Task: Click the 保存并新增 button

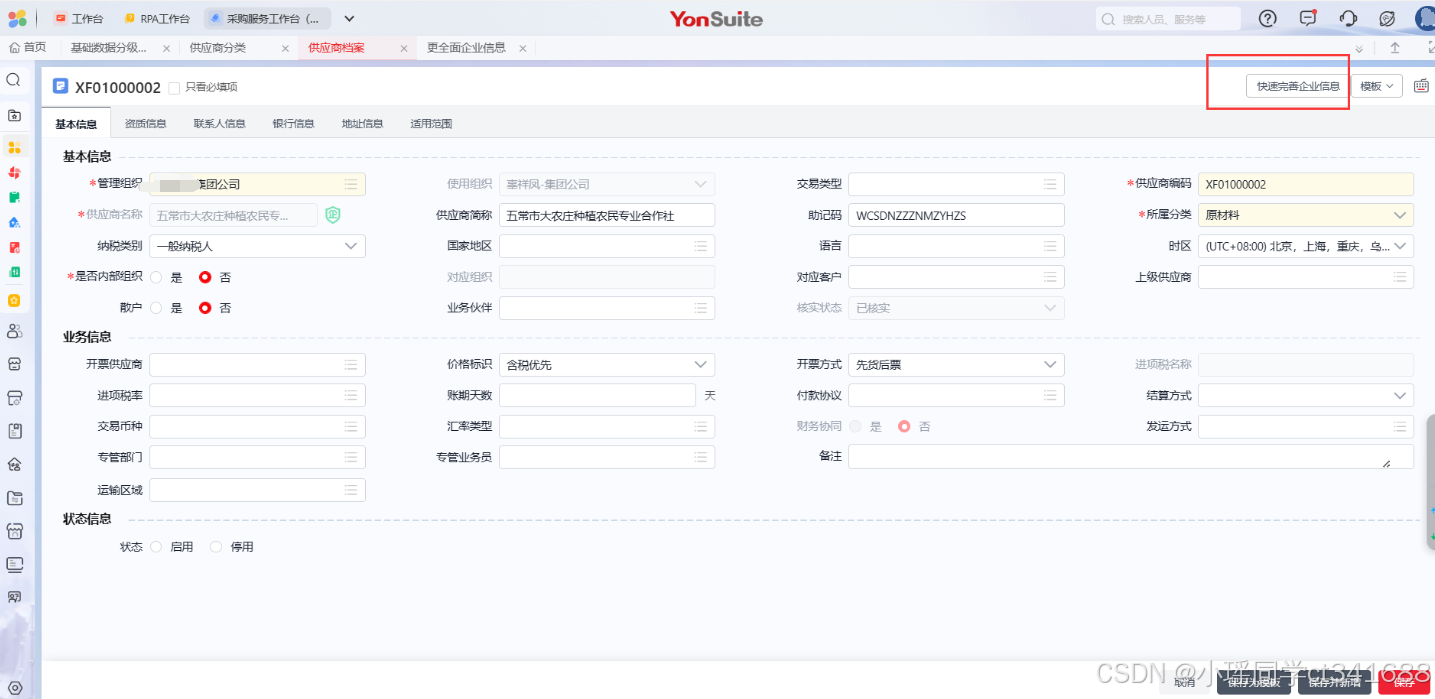Action: [1334, 683]
